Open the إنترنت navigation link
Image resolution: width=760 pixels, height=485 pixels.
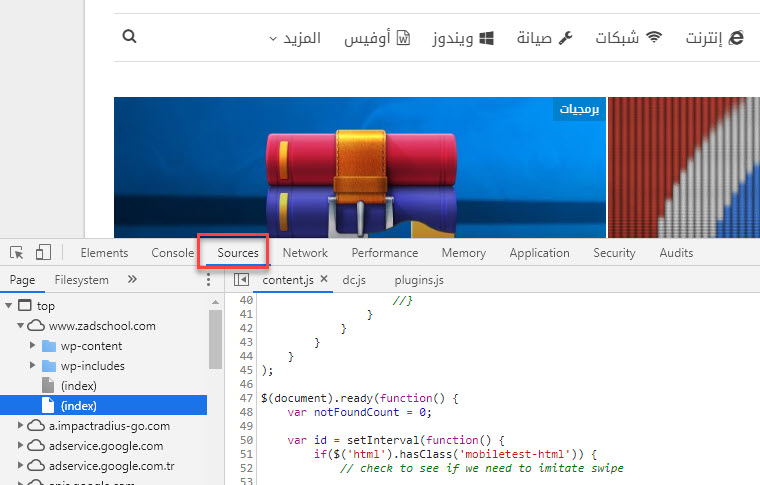pos(704,37)
